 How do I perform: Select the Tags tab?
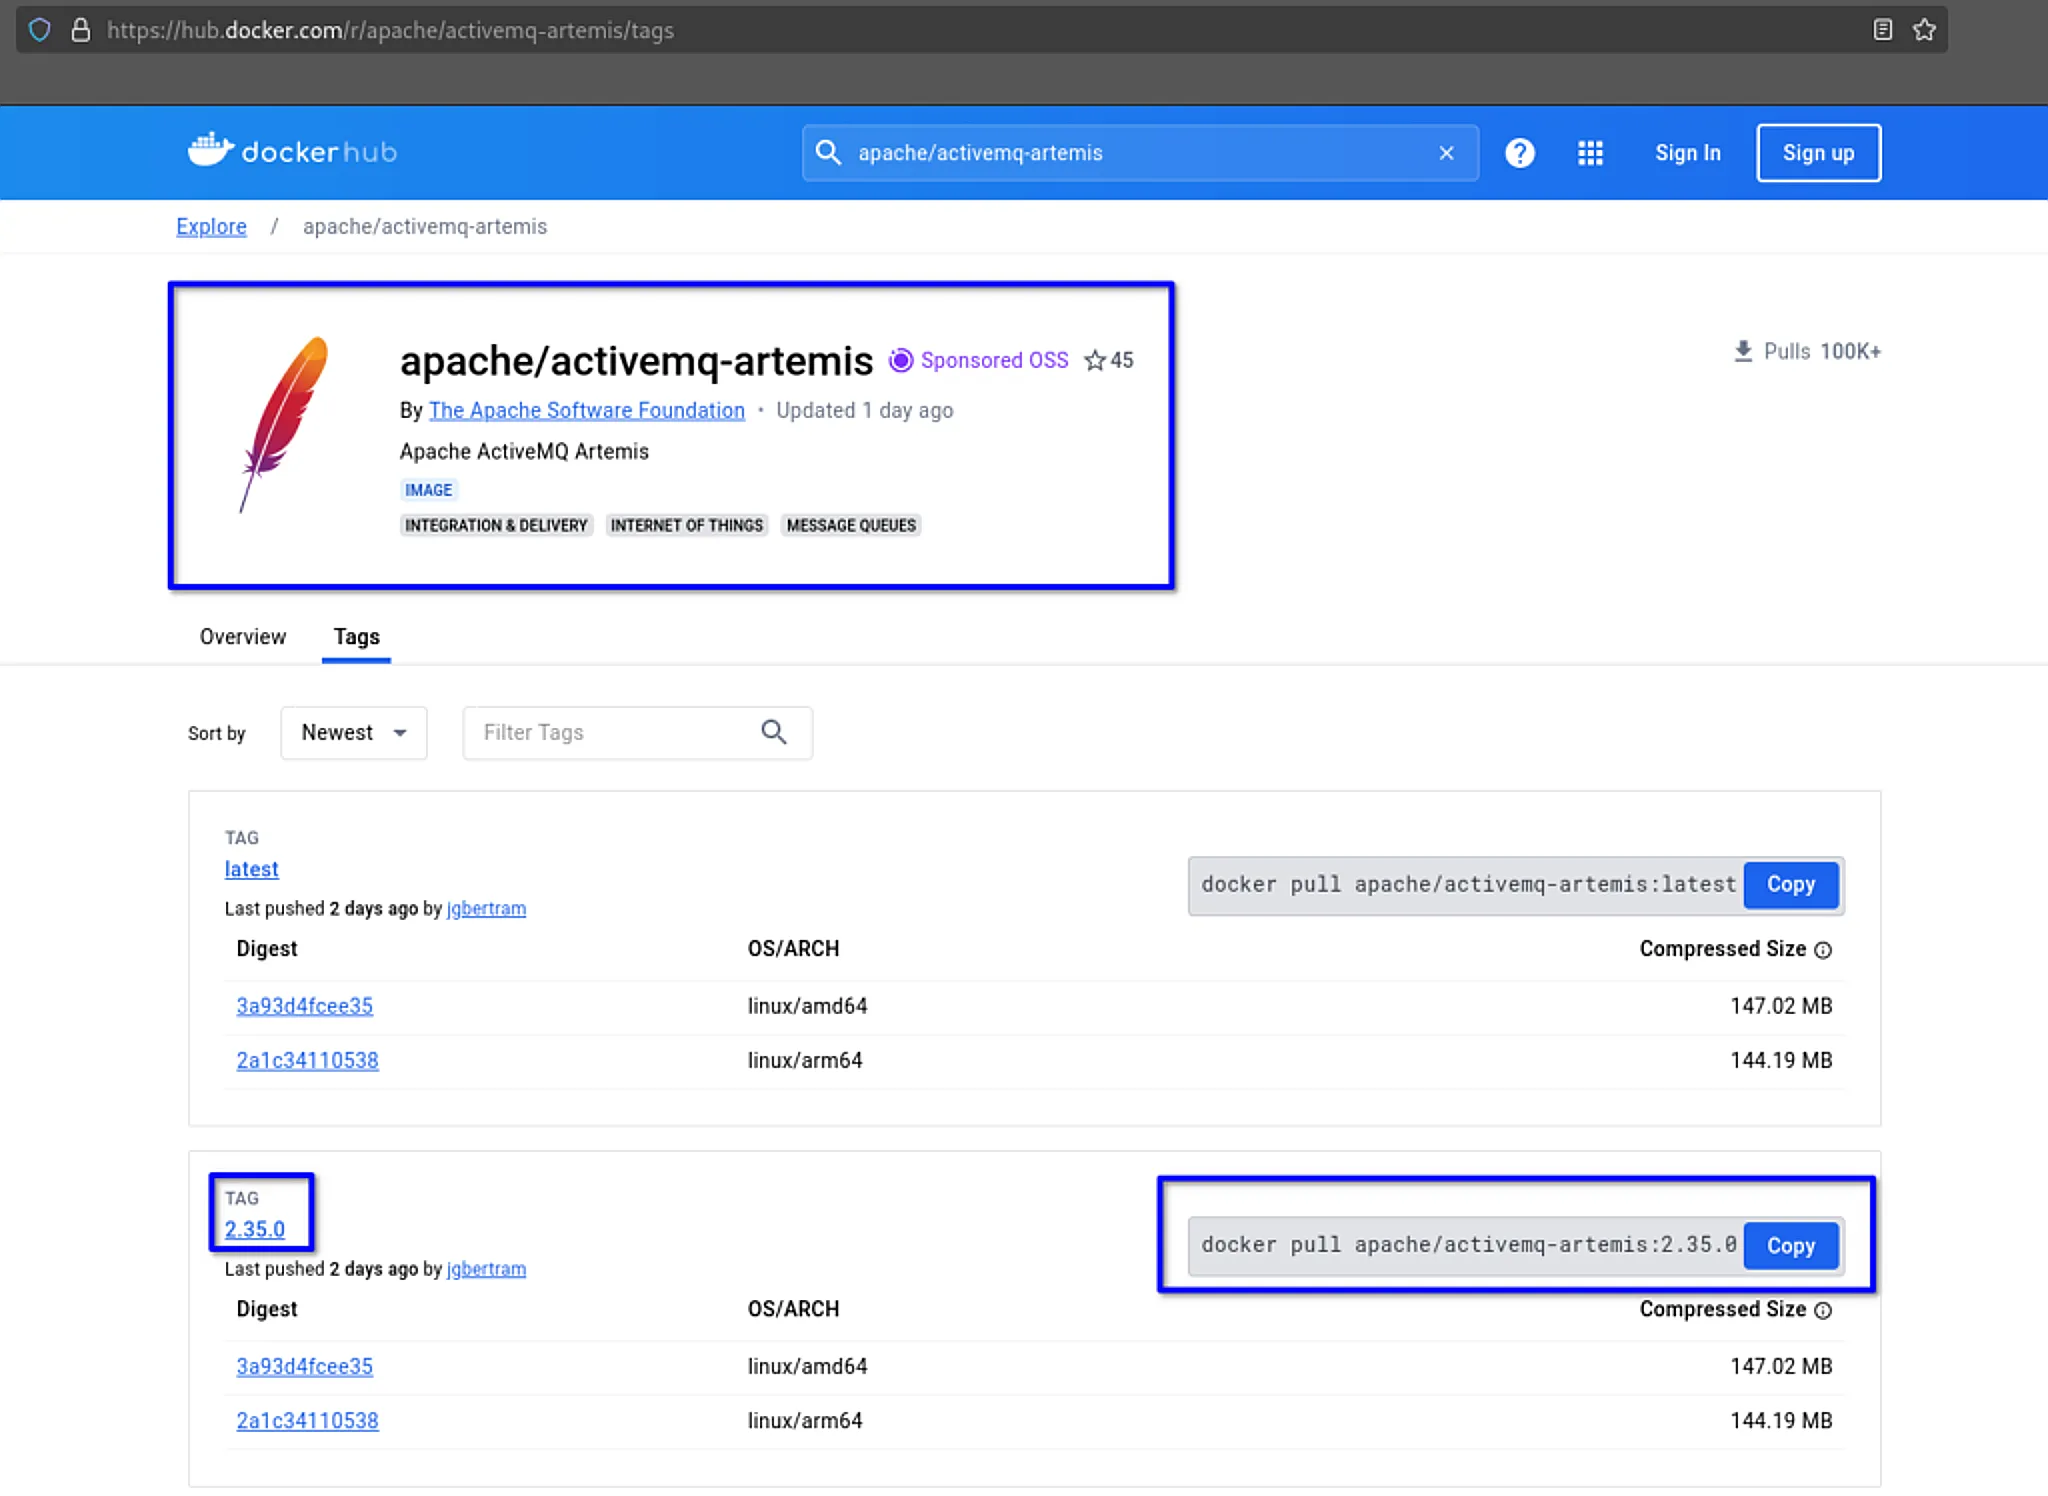click(356, 637)
